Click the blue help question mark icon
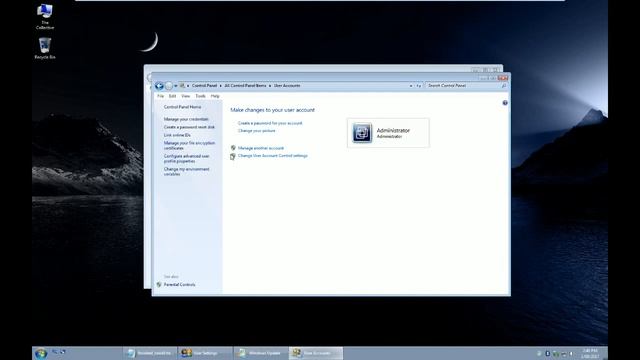 [505, 103]
